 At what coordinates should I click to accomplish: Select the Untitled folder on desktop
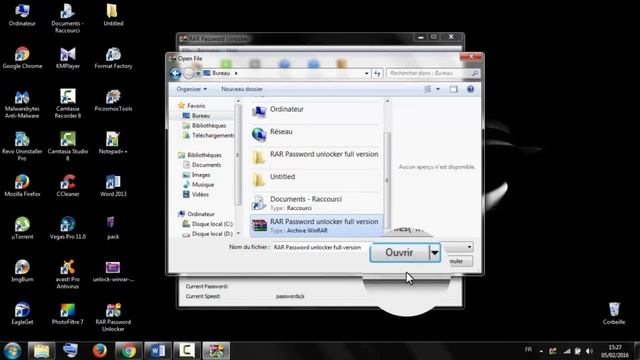[113, 15]
